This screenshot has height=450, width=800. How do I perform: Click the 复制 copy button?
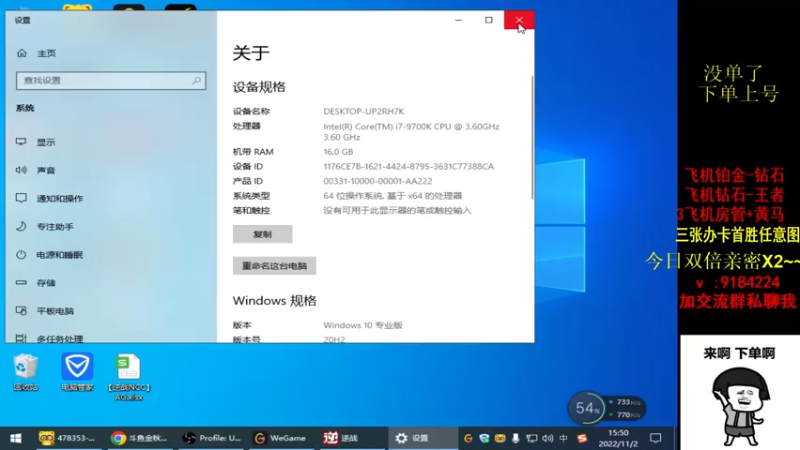coord(262,234)
